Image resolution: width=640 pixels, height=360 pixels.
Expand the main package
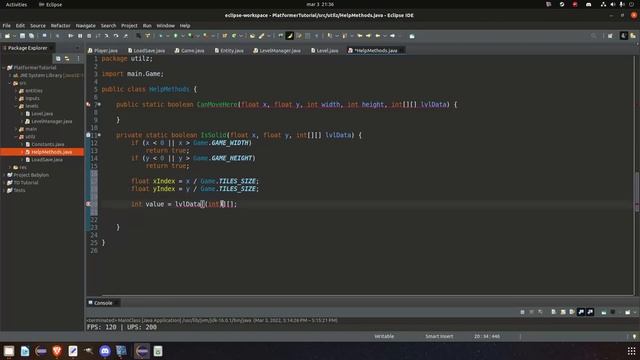(16, 129)
